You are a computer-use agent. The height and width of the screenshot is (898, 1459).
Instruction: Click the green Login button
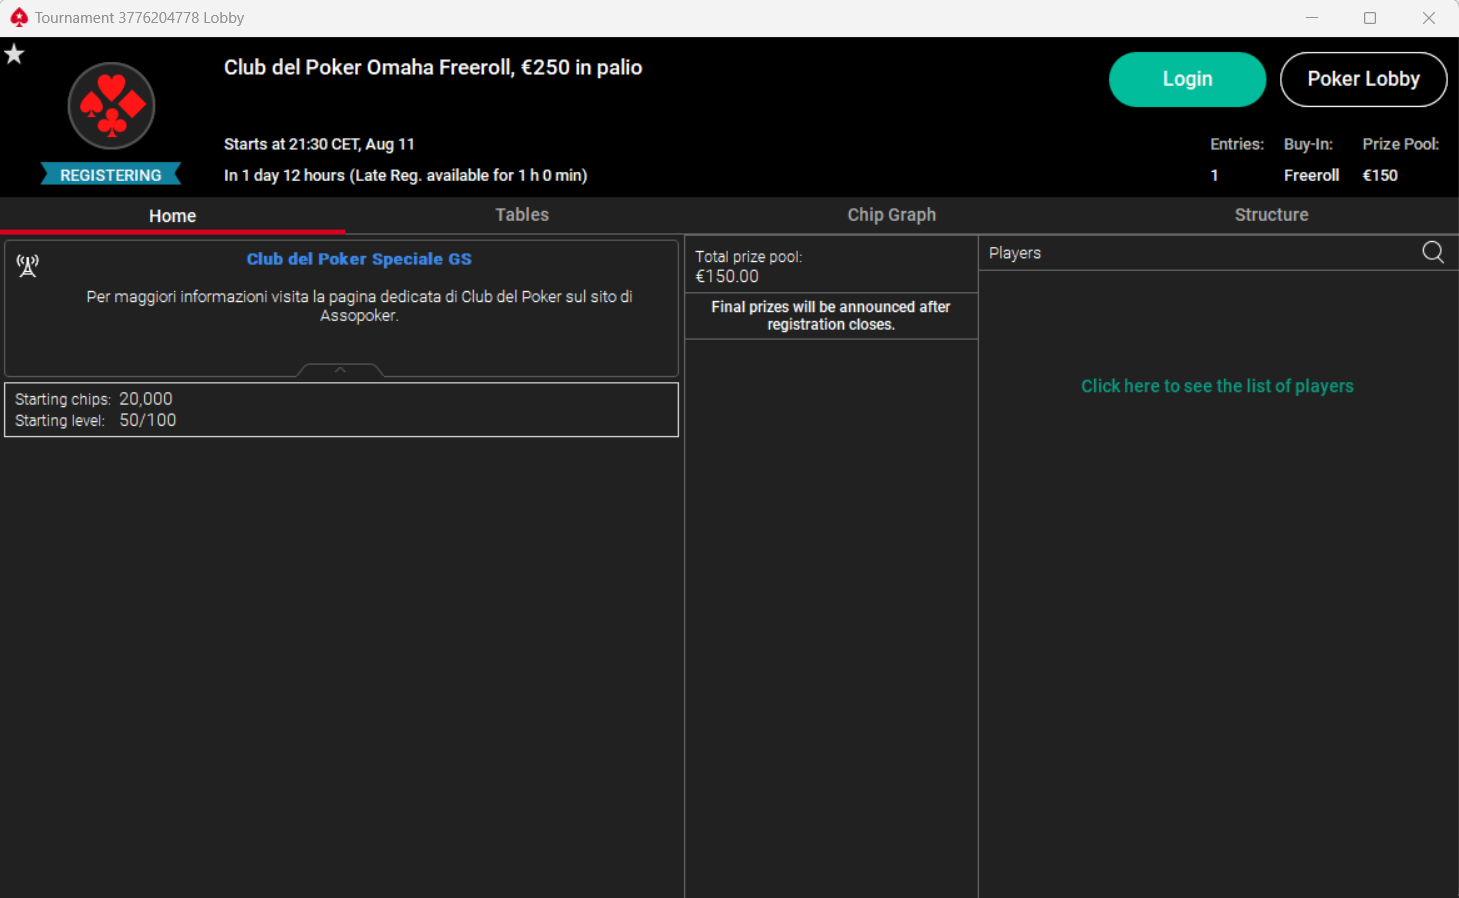[1187, 79]
